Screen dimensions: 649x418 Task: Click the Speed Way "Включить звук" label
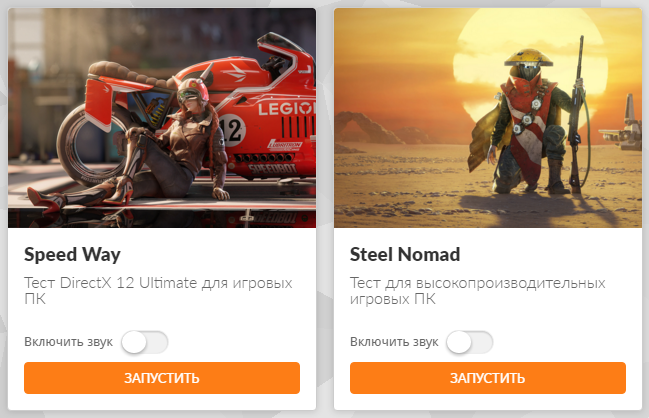[68, 342]
